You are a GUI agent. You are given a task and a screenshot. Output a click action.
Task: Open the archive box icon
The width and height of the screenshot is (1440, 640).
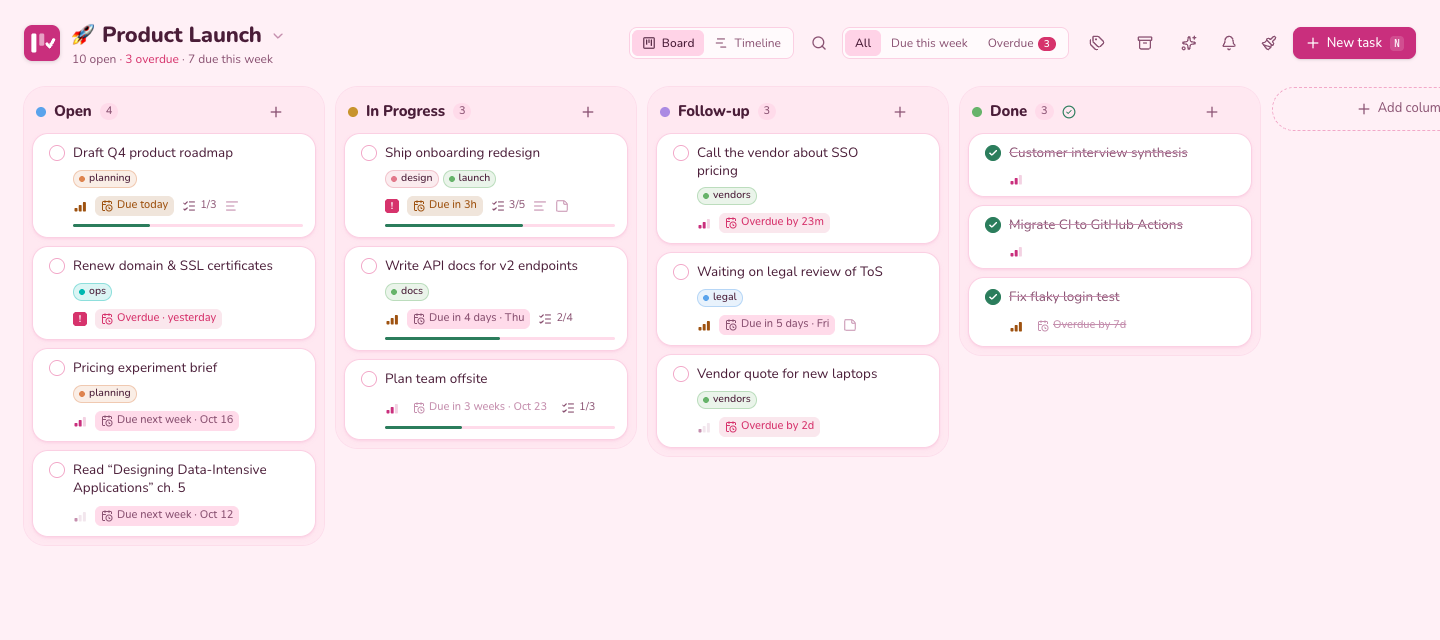1145,43
